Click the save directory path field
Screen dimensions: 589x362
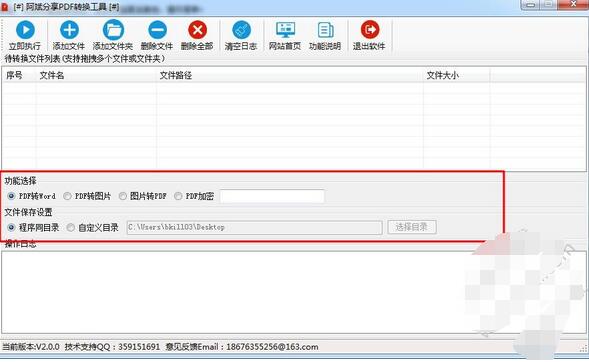tap(254, 227)
